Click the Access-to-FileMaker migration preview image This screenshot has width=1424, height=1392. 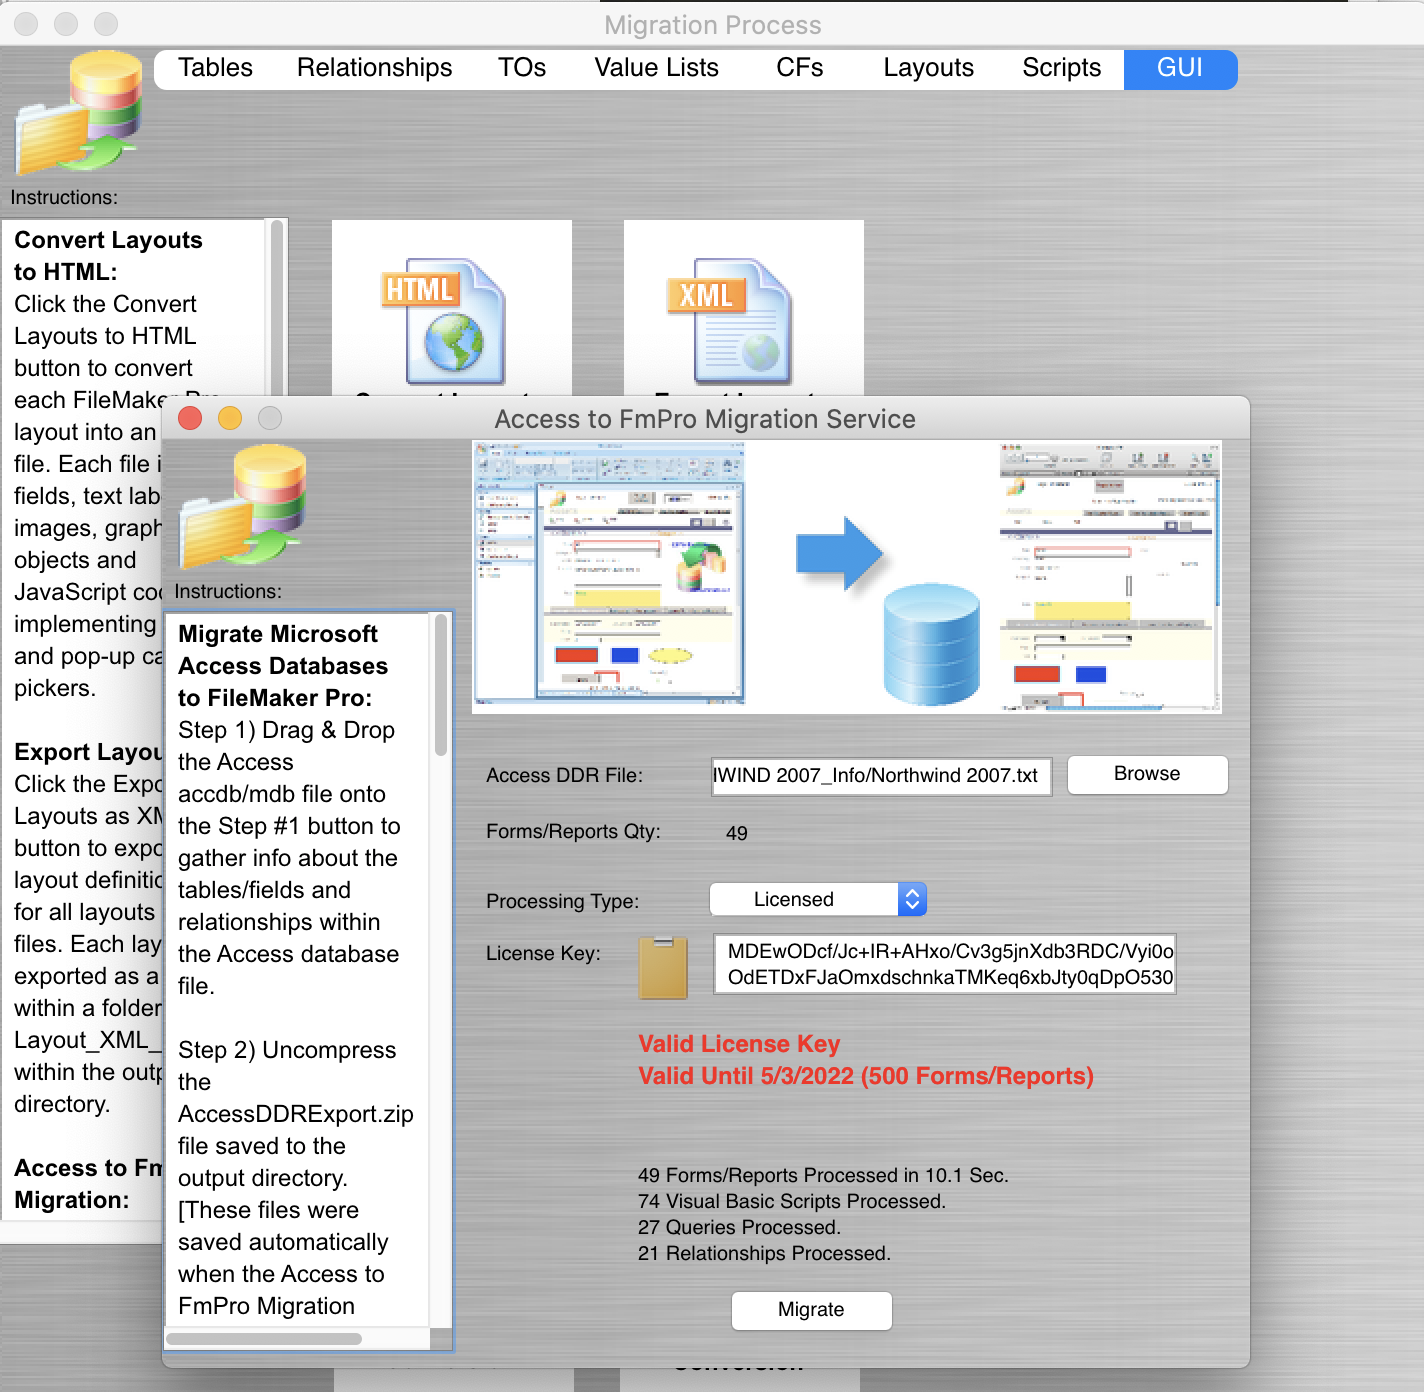pyautogui.click(x=847, y=577)
